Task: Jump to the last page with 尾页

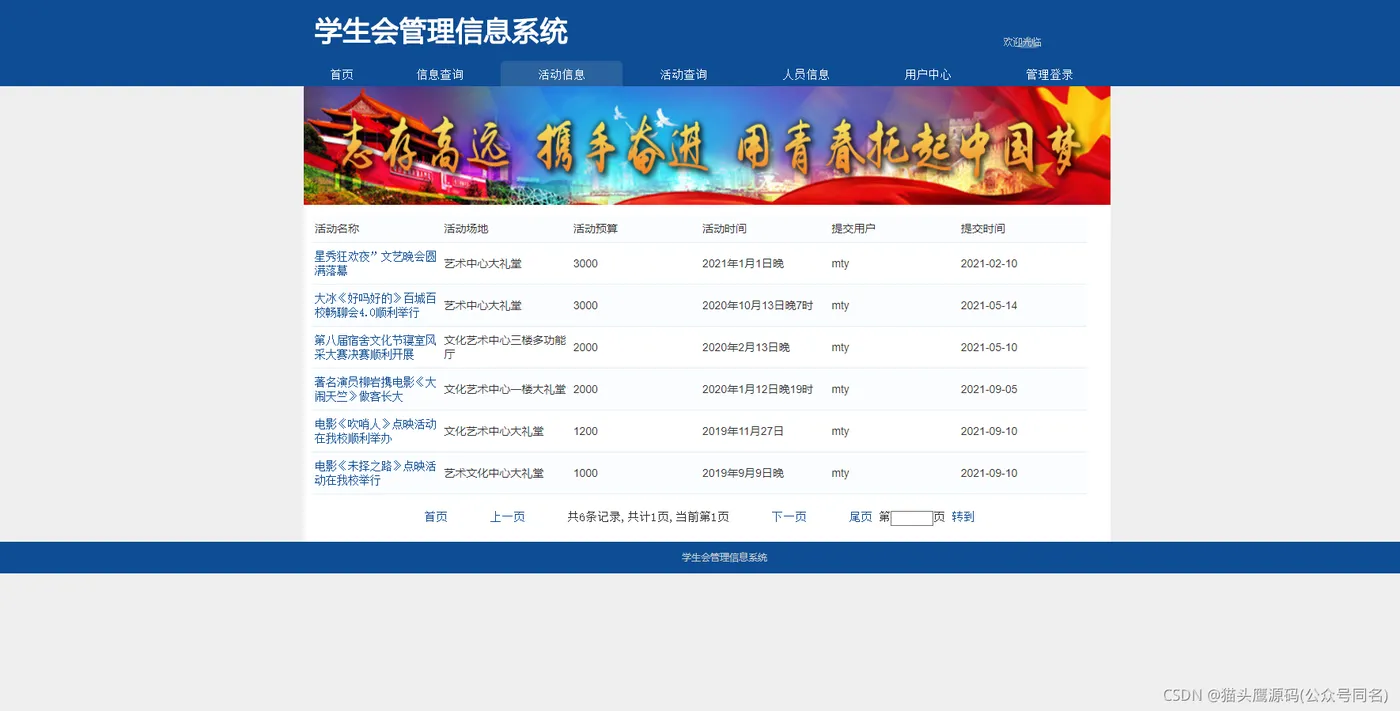Action: click(860, 517)
